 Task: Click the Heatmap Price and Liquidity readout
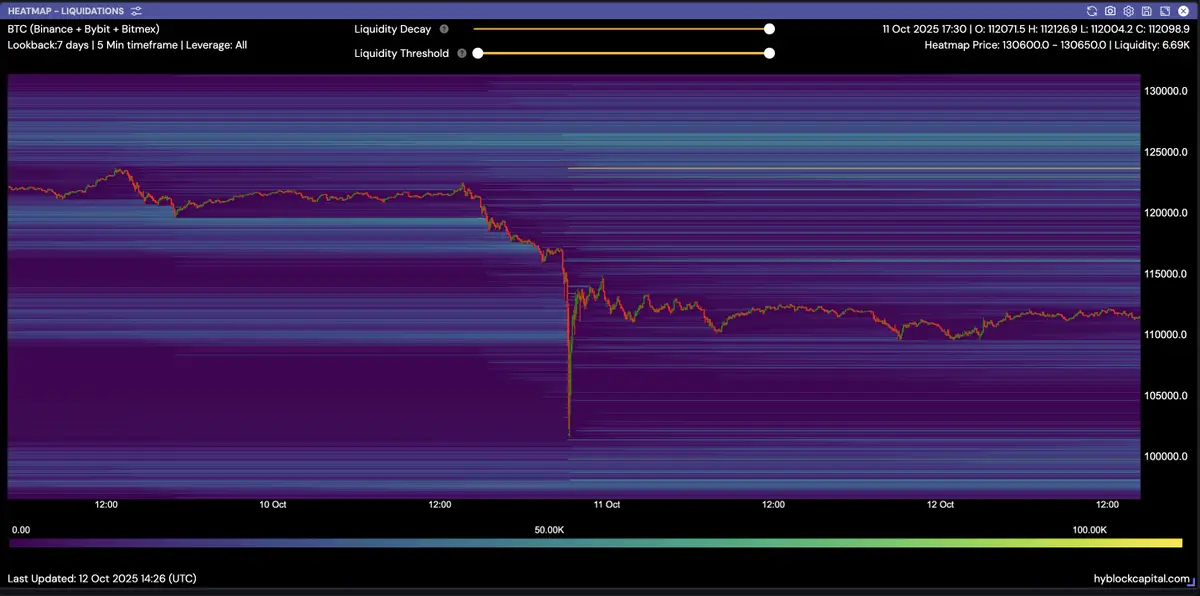coord(1057,45)
